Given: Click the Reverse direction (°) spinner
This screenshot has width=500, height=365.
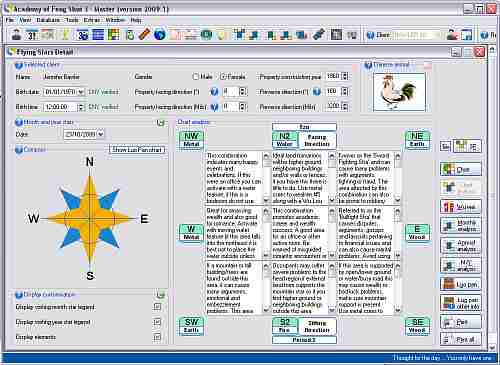Looking at the screenshot, I should pos(345,91).
